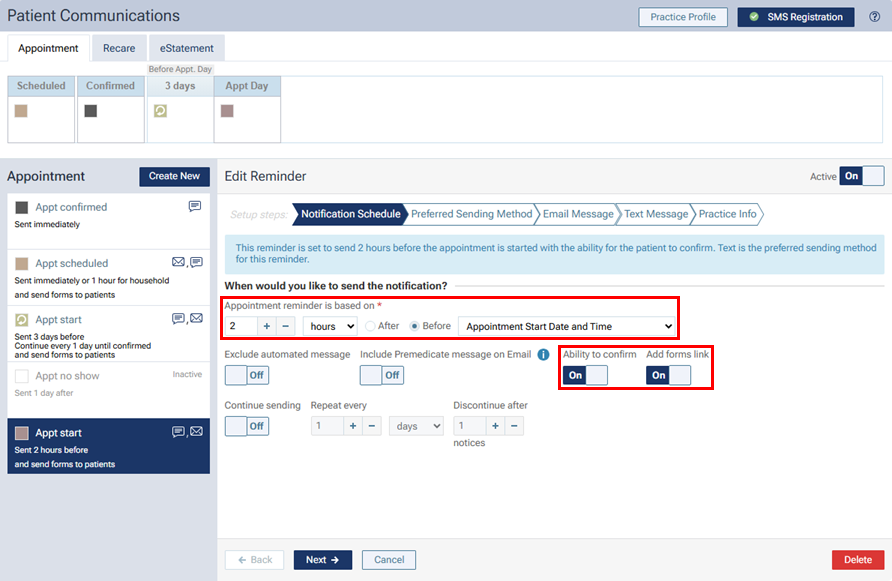Click the green 3 days reminder icon
Viewport: 892px width, 581px height.
[160, 111]
